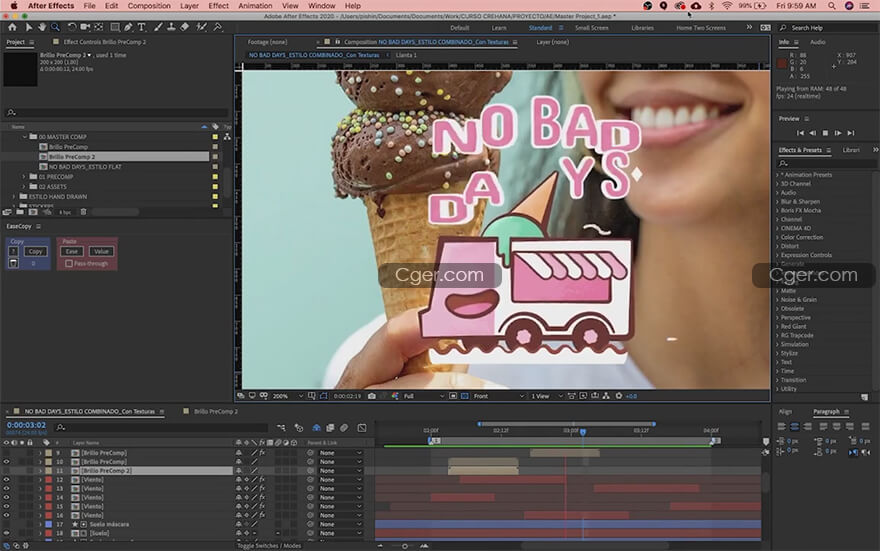The height and width of the screenshot is (551, 880).
Task: Select the Eraser tool
Action: click(185, 27)
